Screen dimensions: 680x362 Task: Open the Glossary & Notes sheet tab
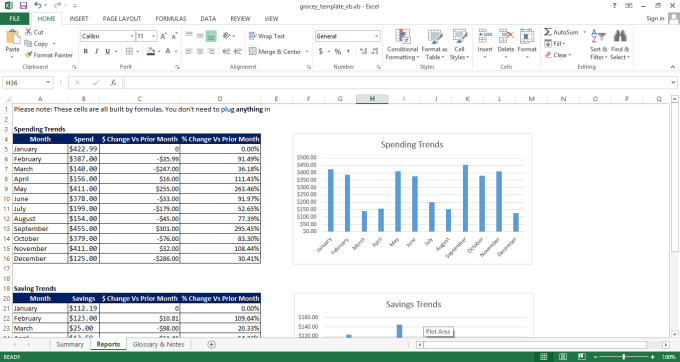pos(158,344)
